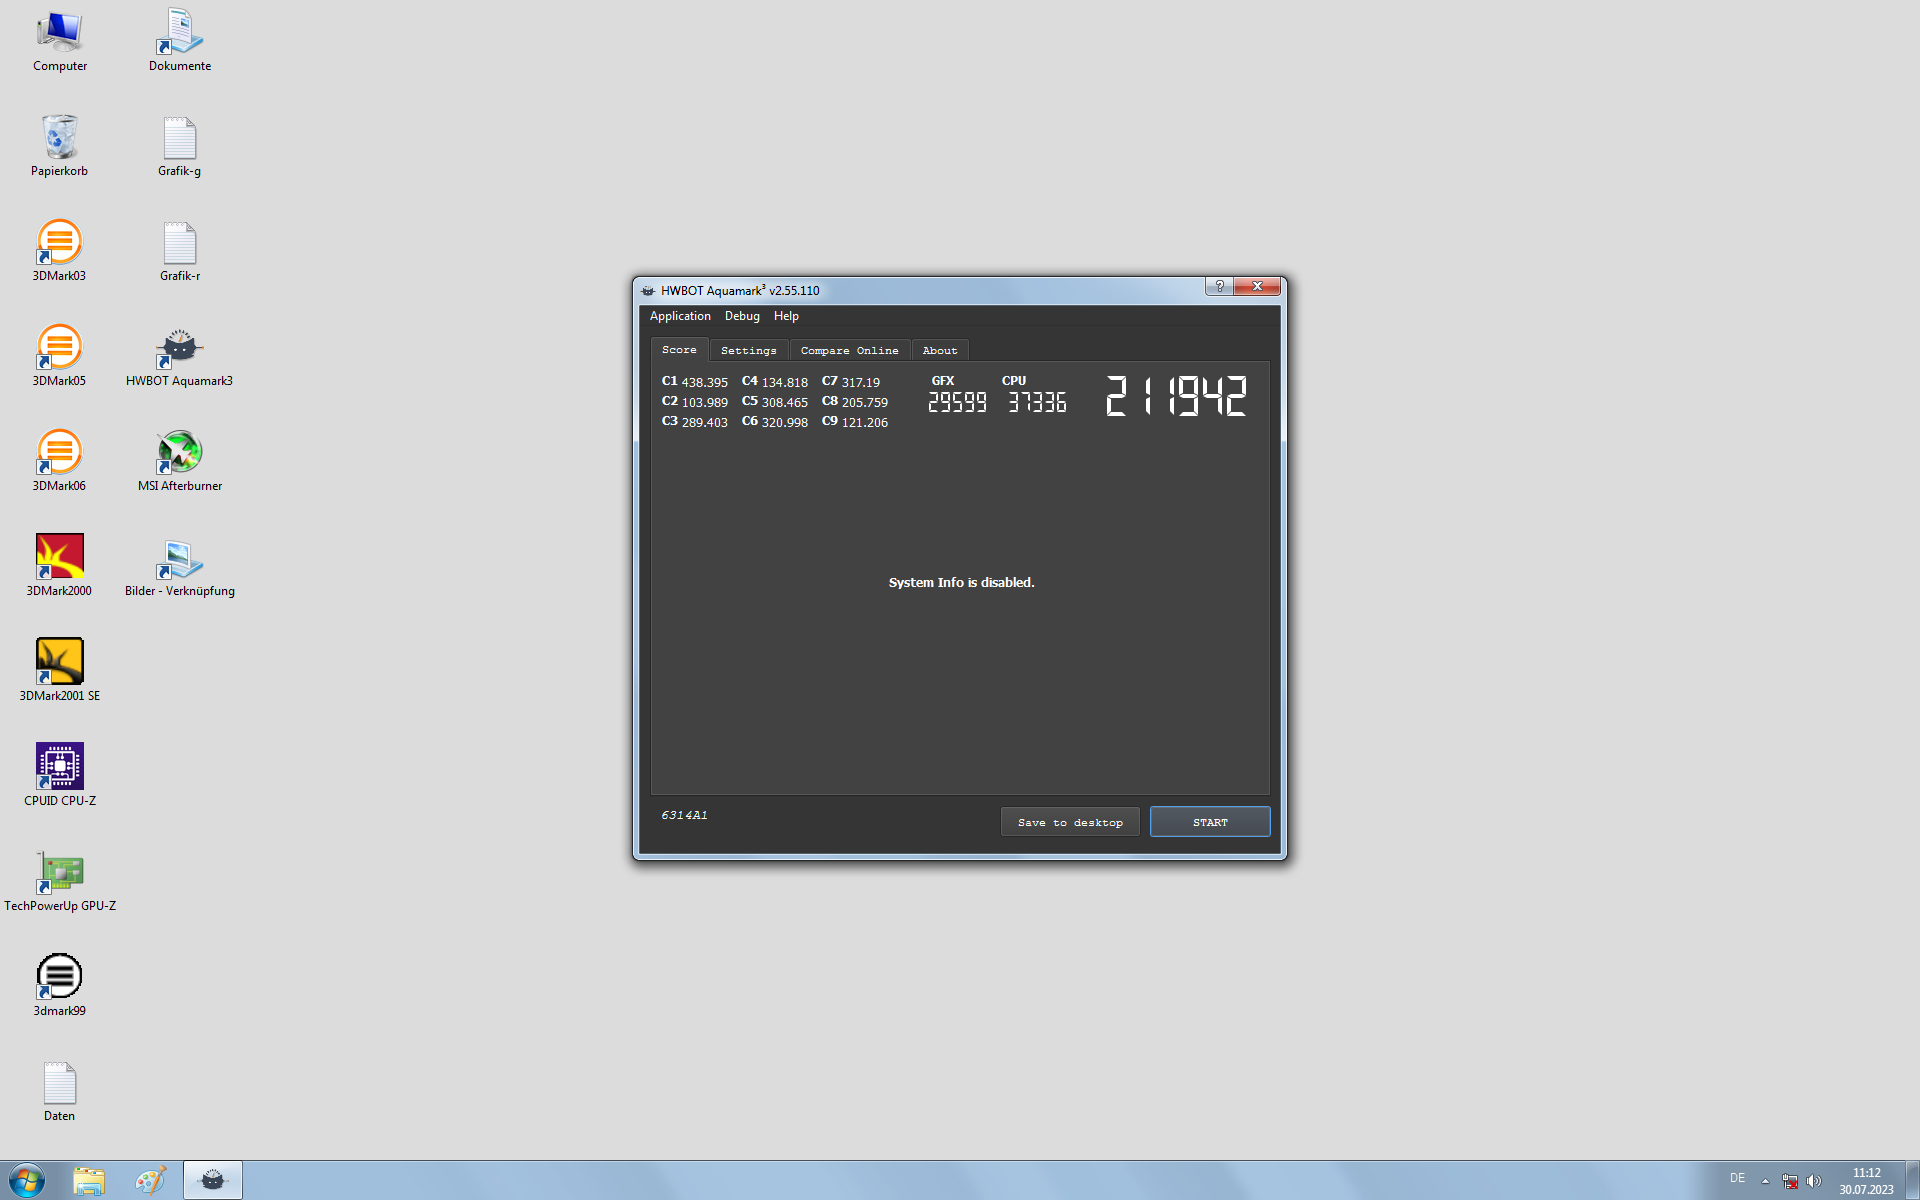This screenshot has width=1920, height=1200.
Task: Click the Save to desktop button
Action: [x=1070, y=822]
